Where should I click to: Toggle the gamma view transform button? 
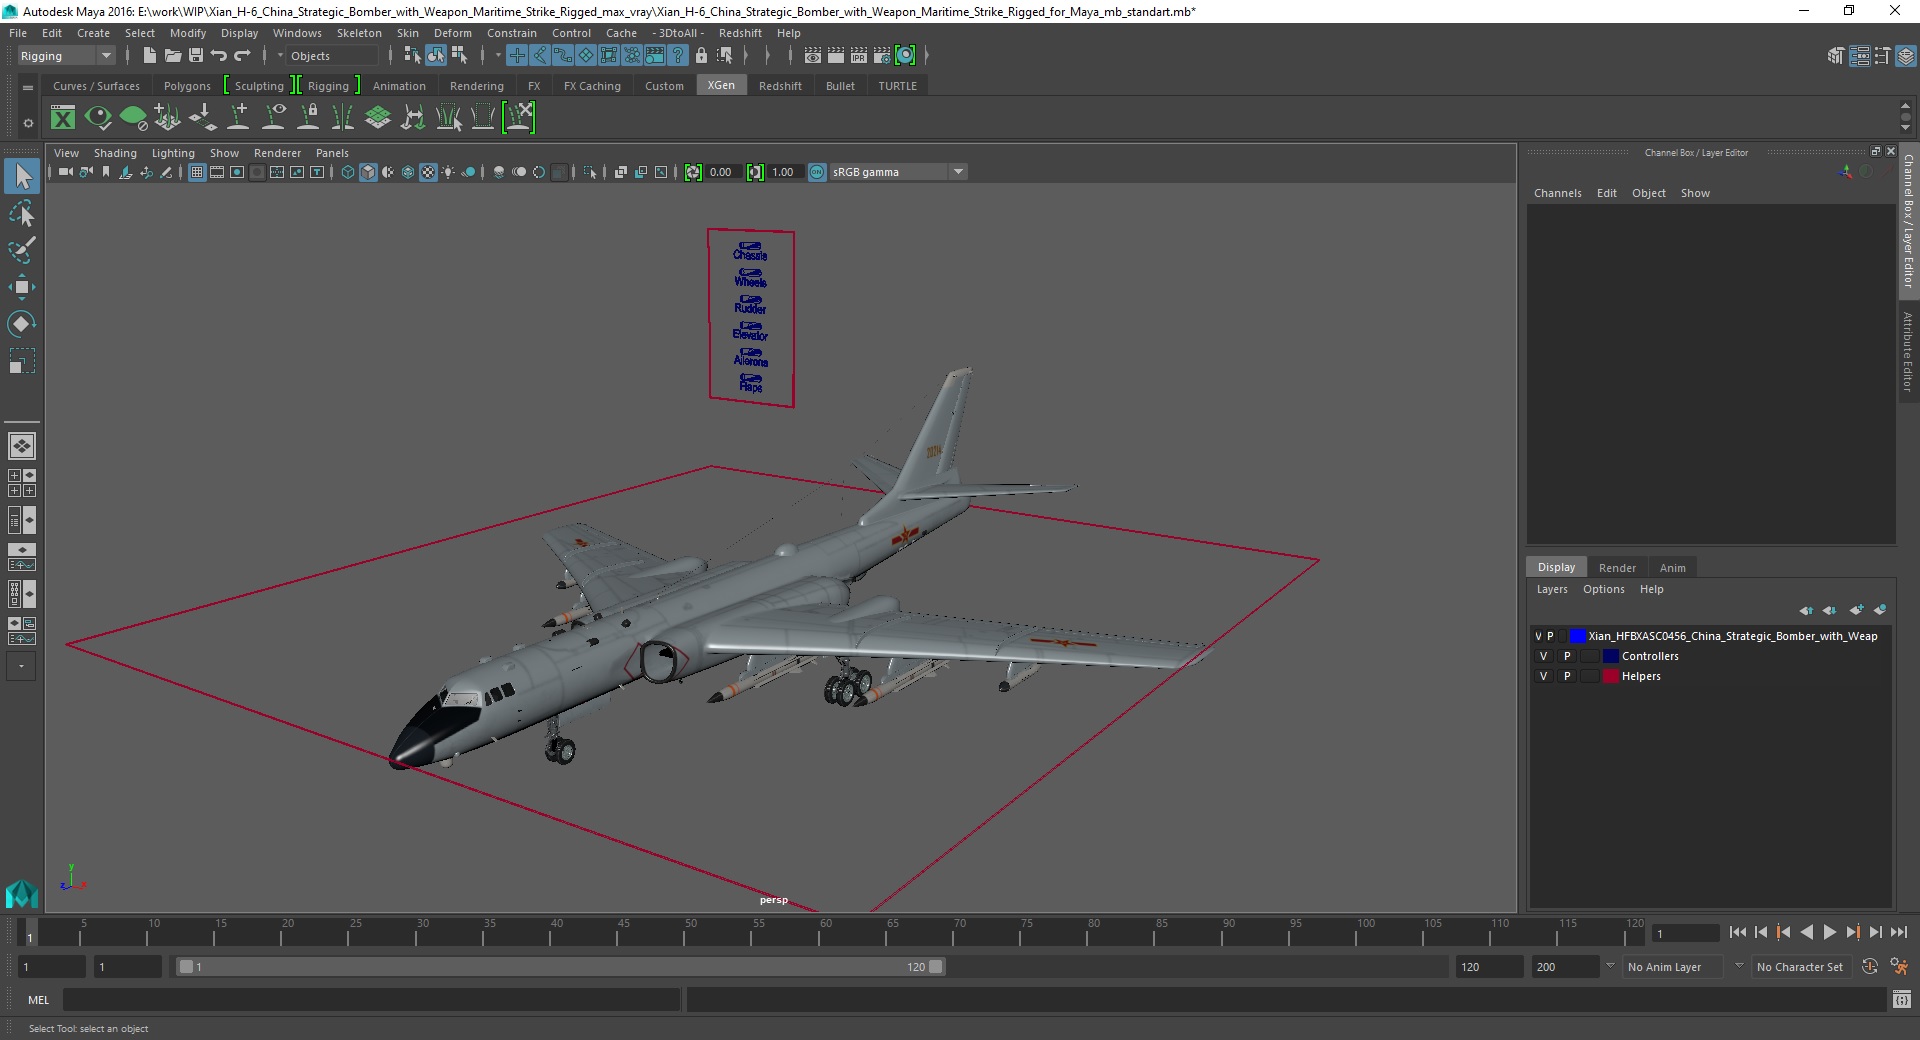click(x=817, y=172)
